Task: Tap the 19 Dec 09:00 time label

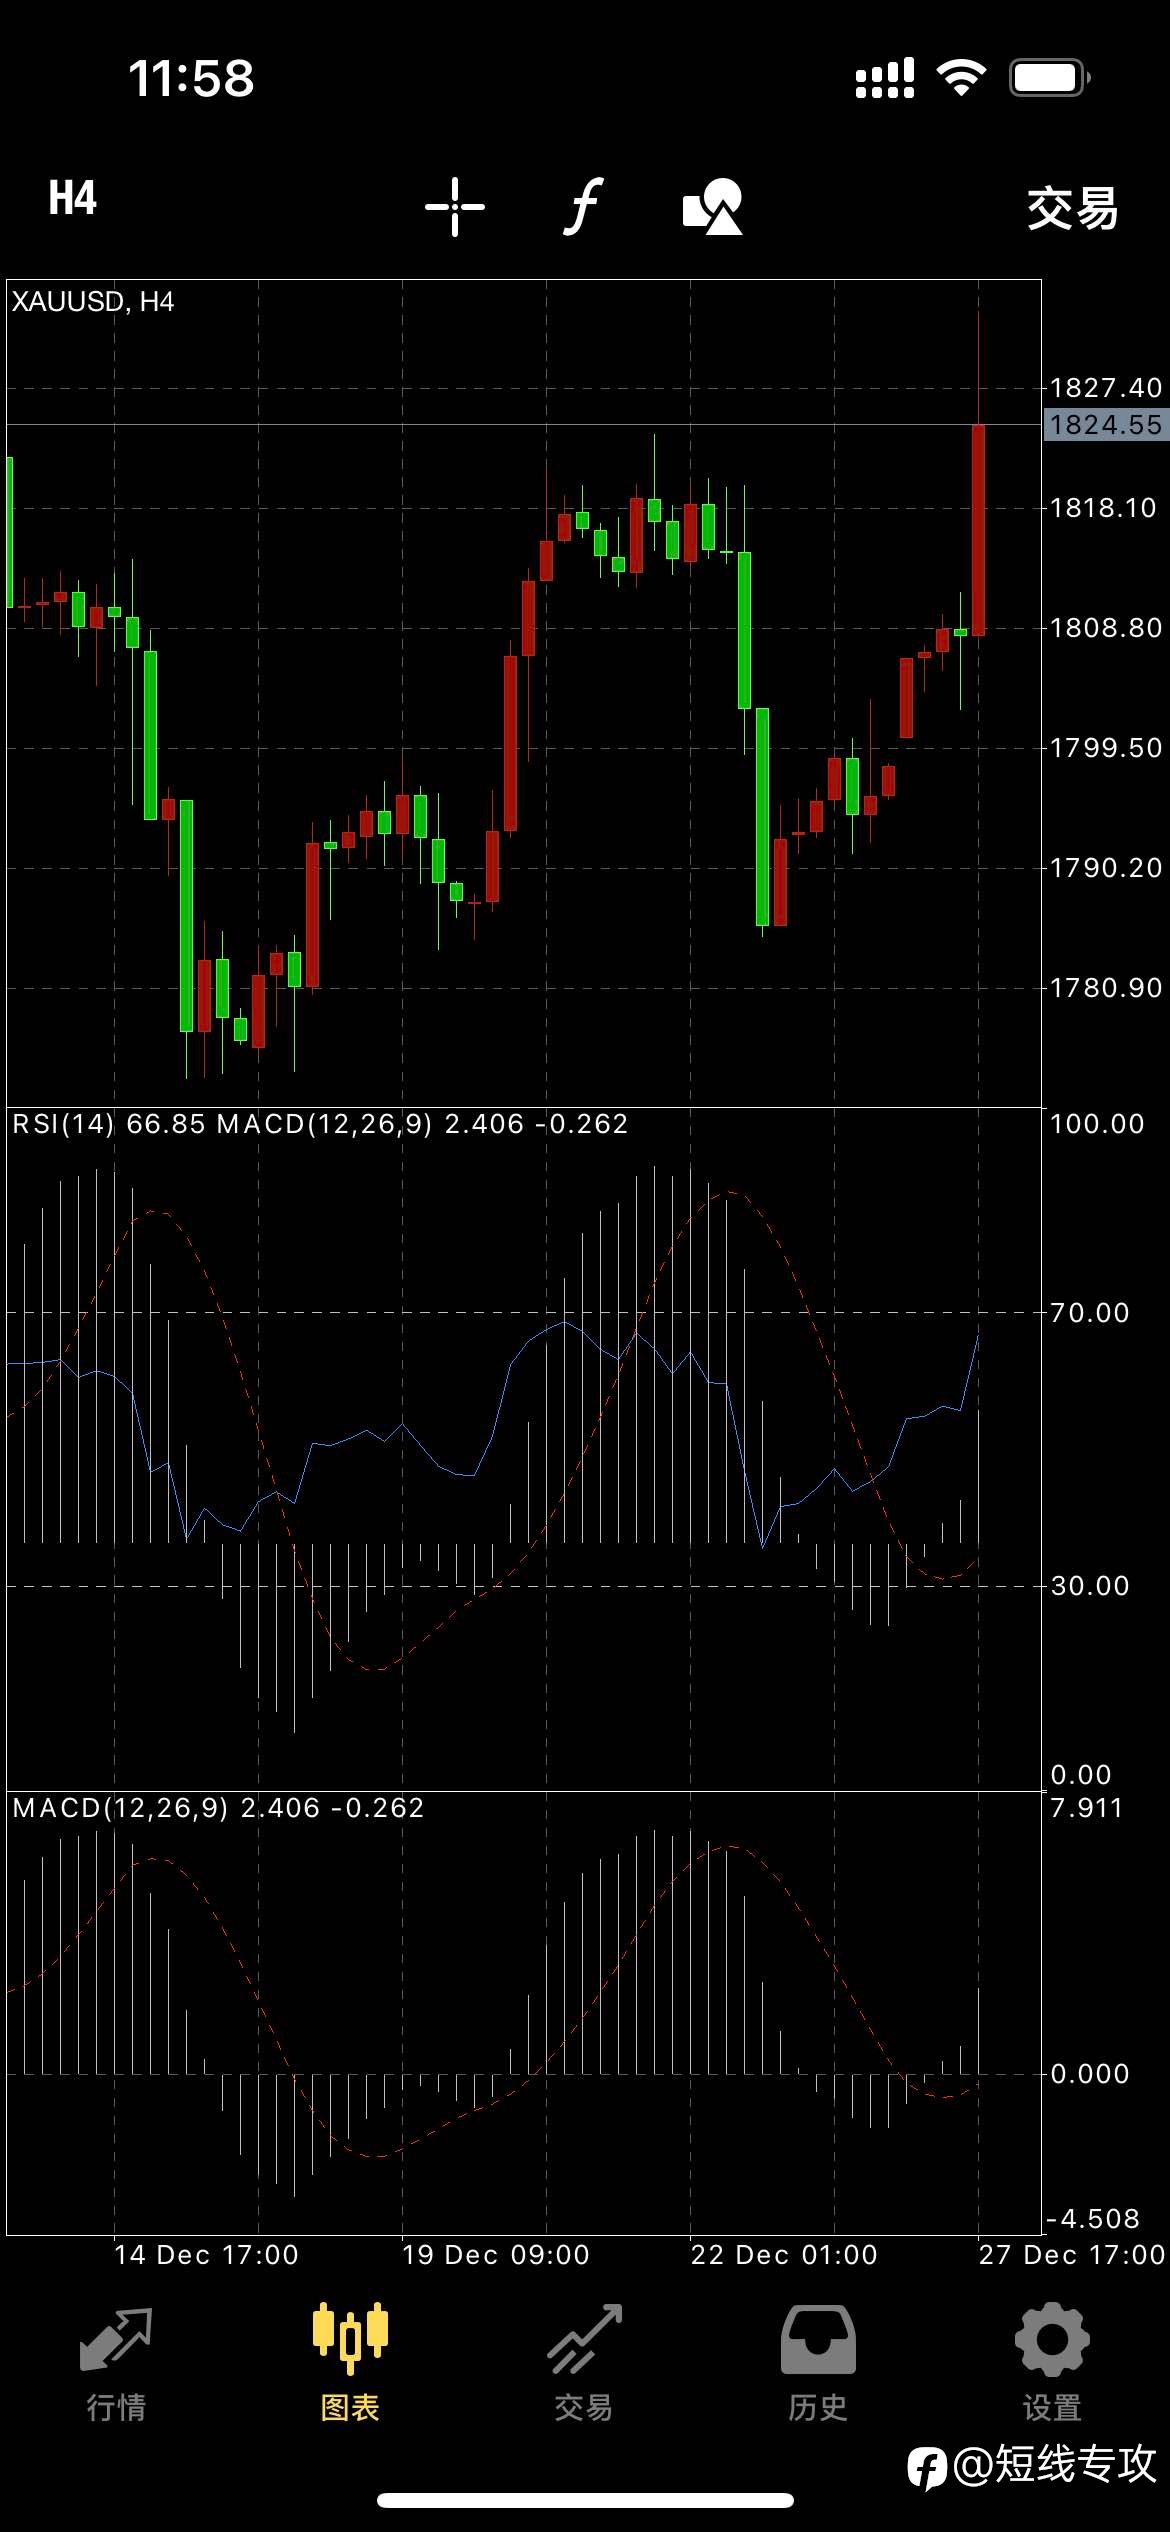Action: [496, 2255]
